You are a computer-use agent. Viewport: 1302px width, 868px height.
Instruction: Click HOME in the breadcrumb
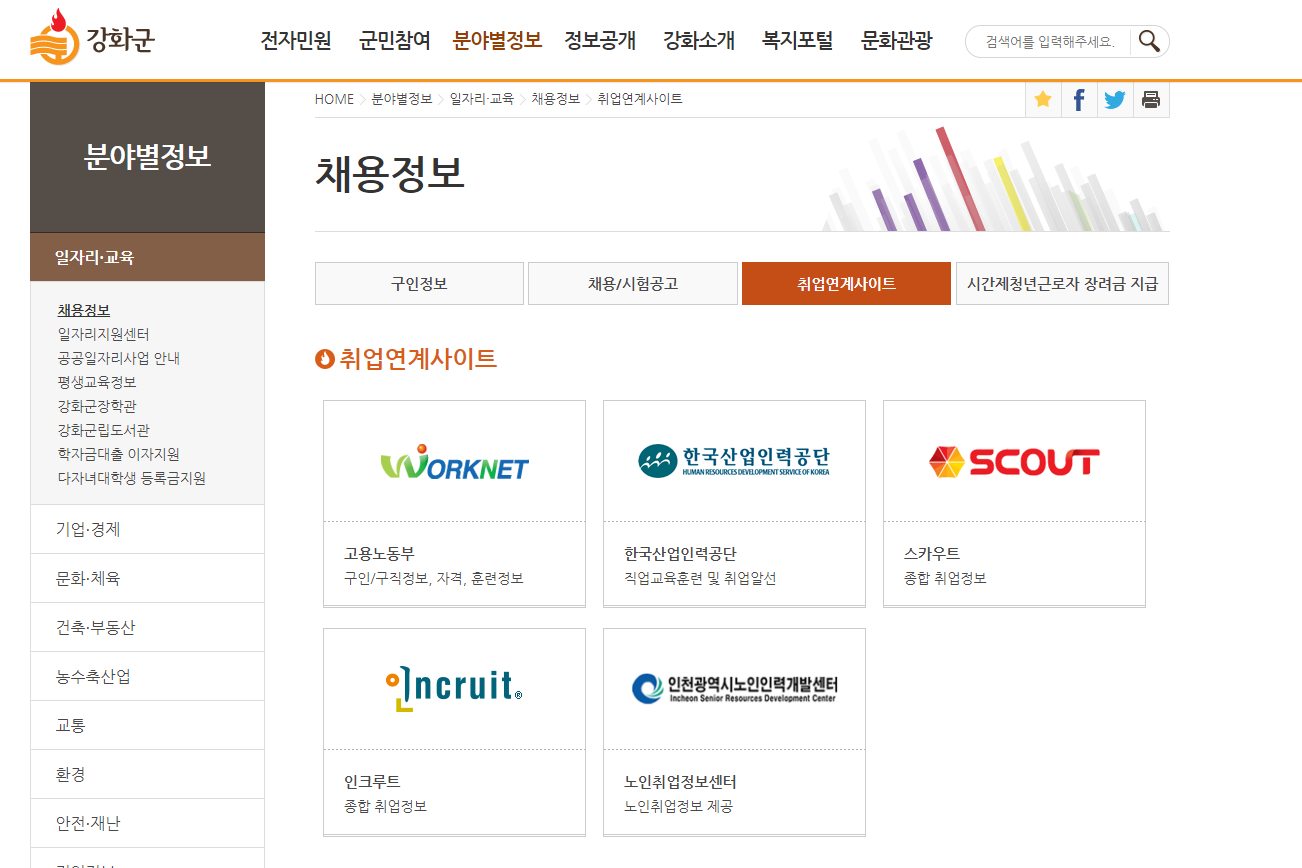pos(334,99)
